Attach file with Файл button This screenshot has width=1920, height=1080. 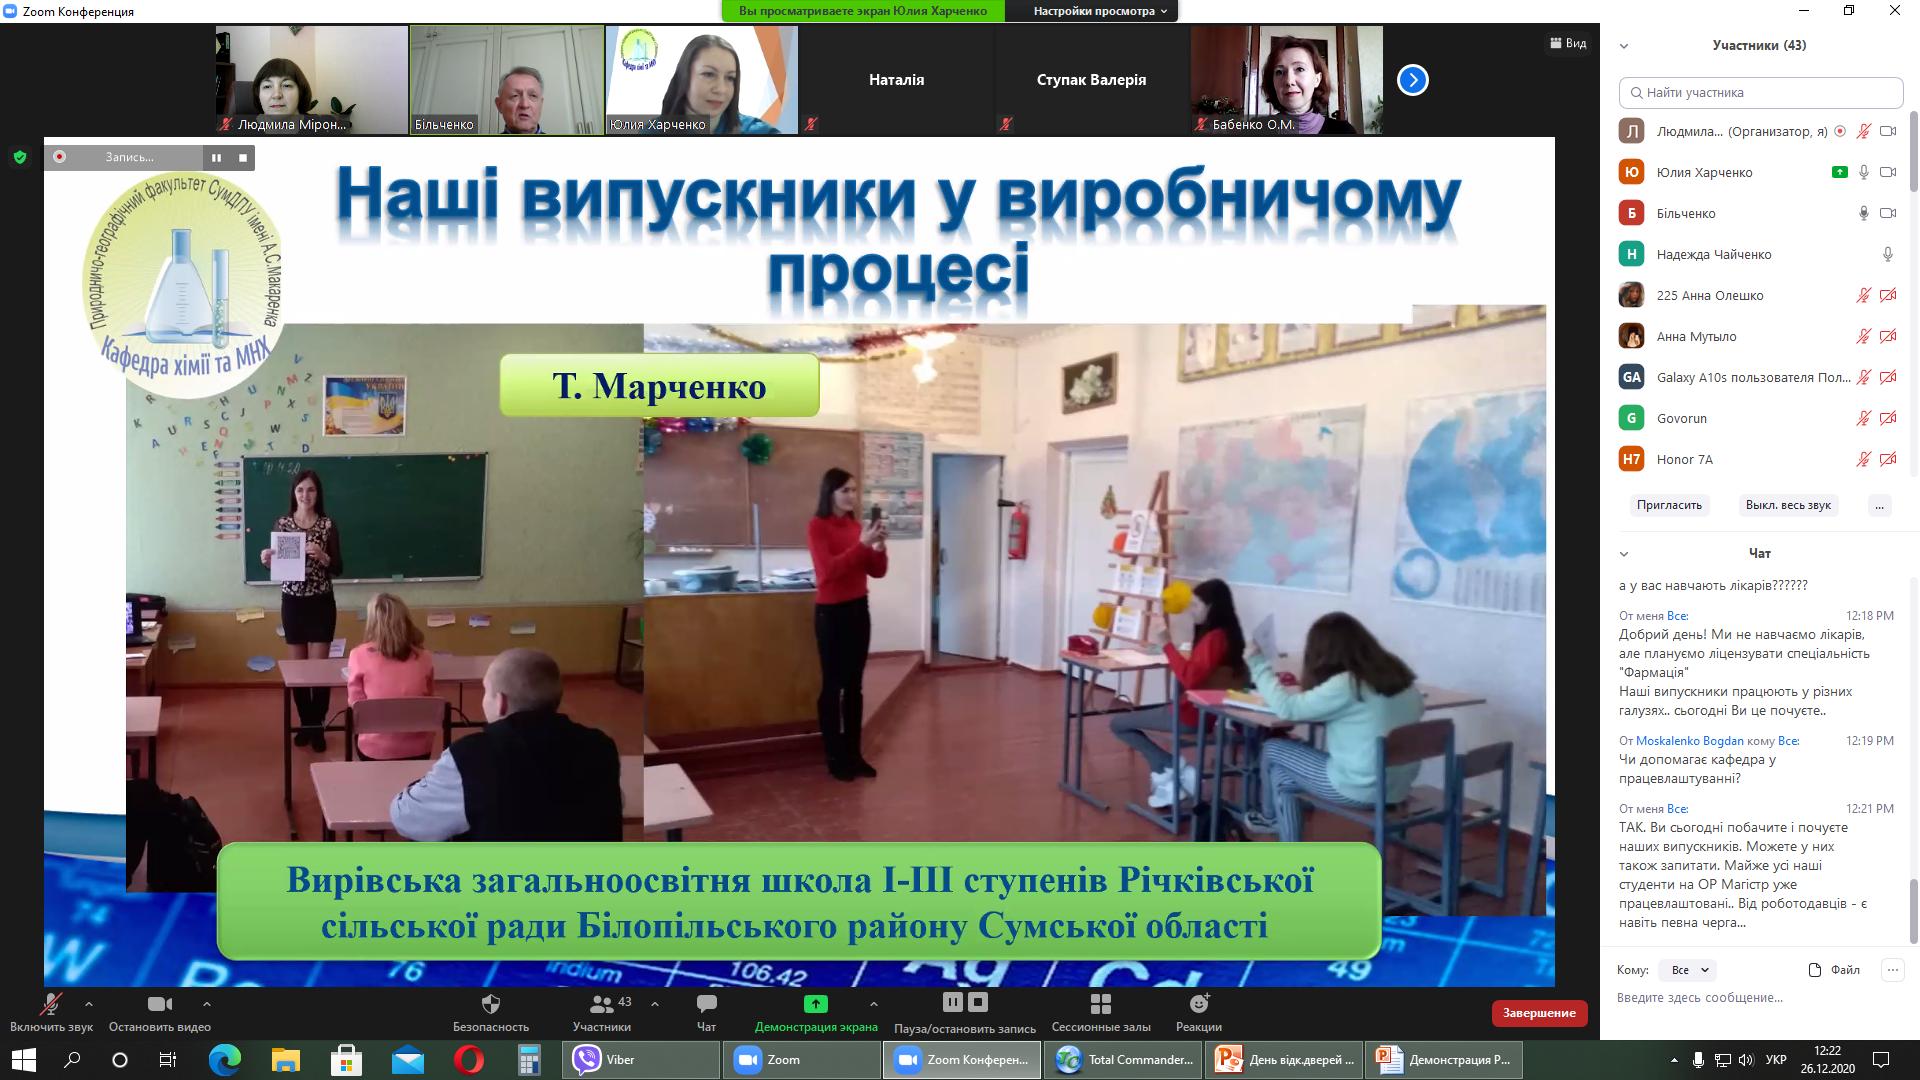point(1834,970)
